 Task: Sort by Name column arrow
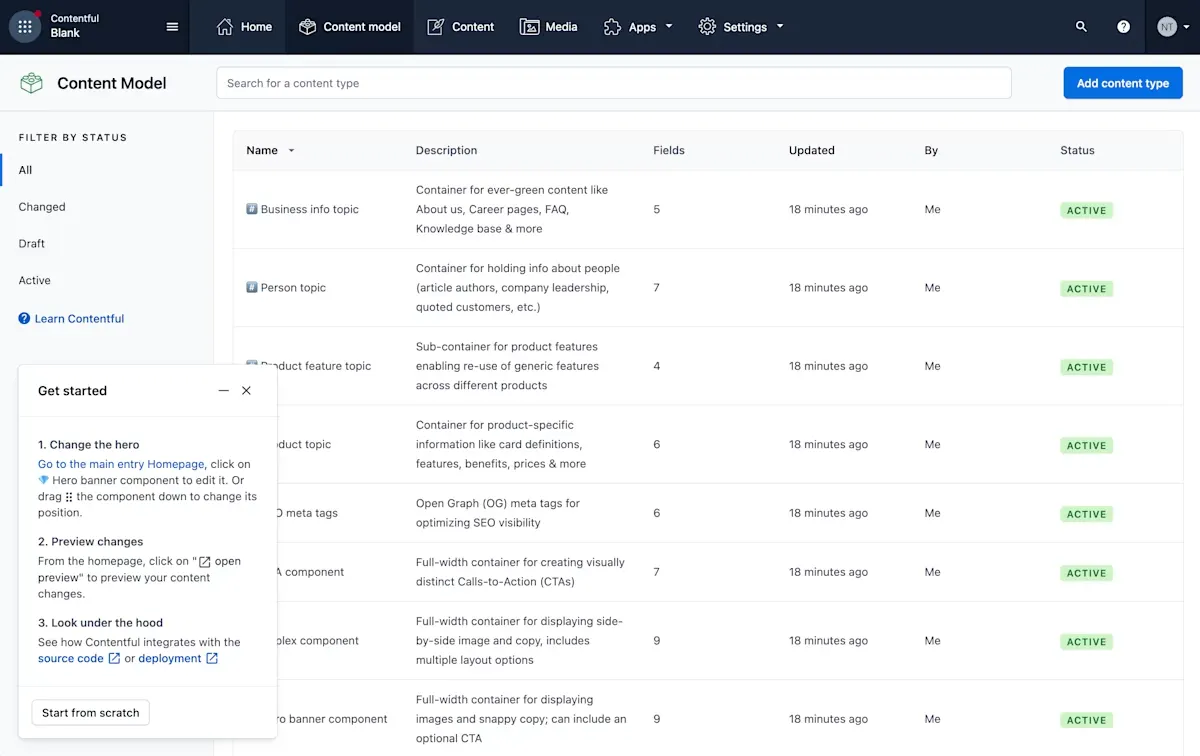click(291, 151)
